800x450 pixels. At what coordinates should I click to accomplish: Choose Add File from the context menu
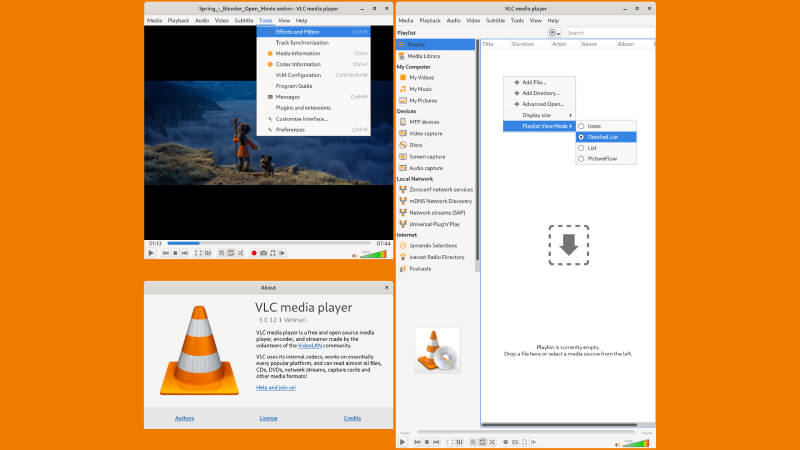click(534, 82)
